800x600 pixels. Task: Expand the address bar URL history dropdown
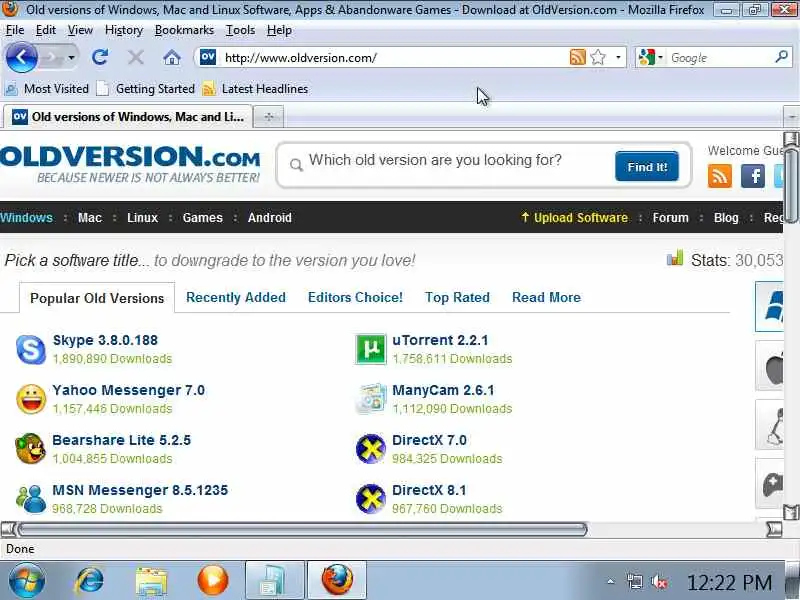pos(618,57)
